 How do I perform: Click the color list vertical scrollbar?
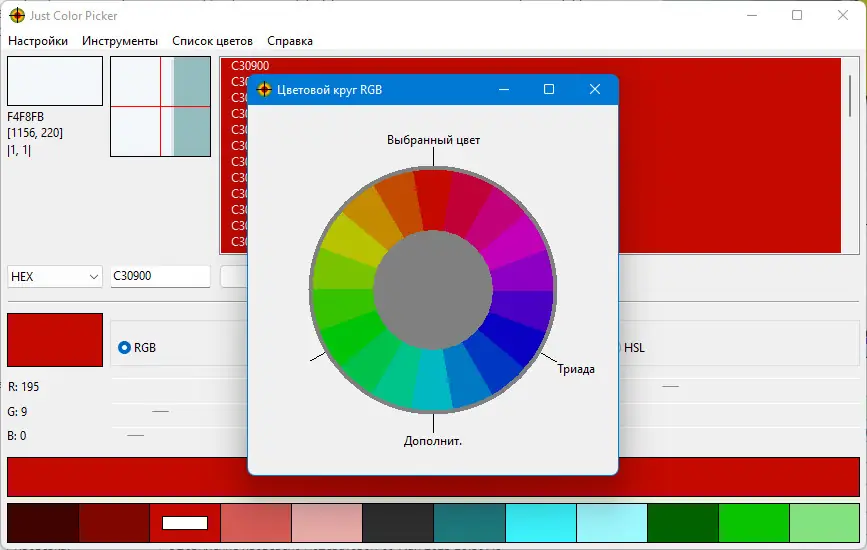coord(850,96)
